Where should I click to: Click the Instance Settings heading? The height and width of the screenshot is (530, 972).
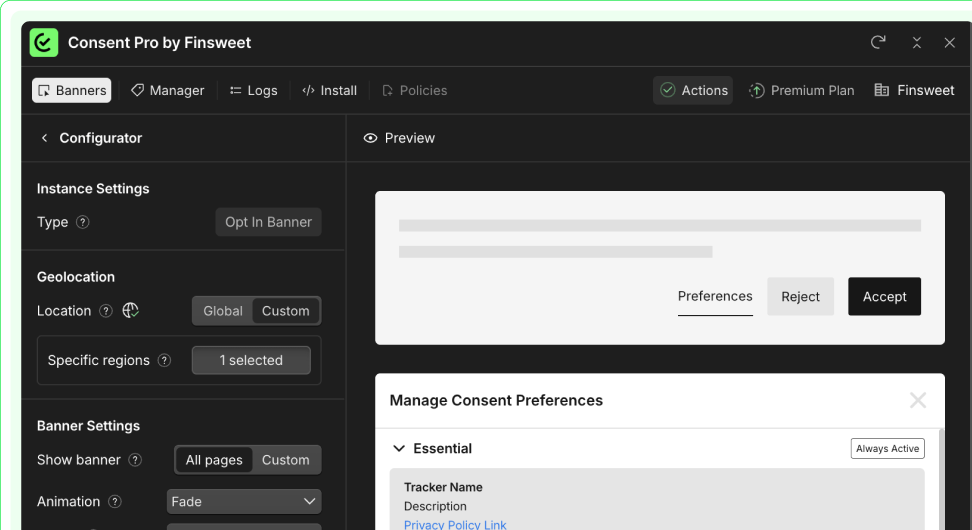click(93, 188)
